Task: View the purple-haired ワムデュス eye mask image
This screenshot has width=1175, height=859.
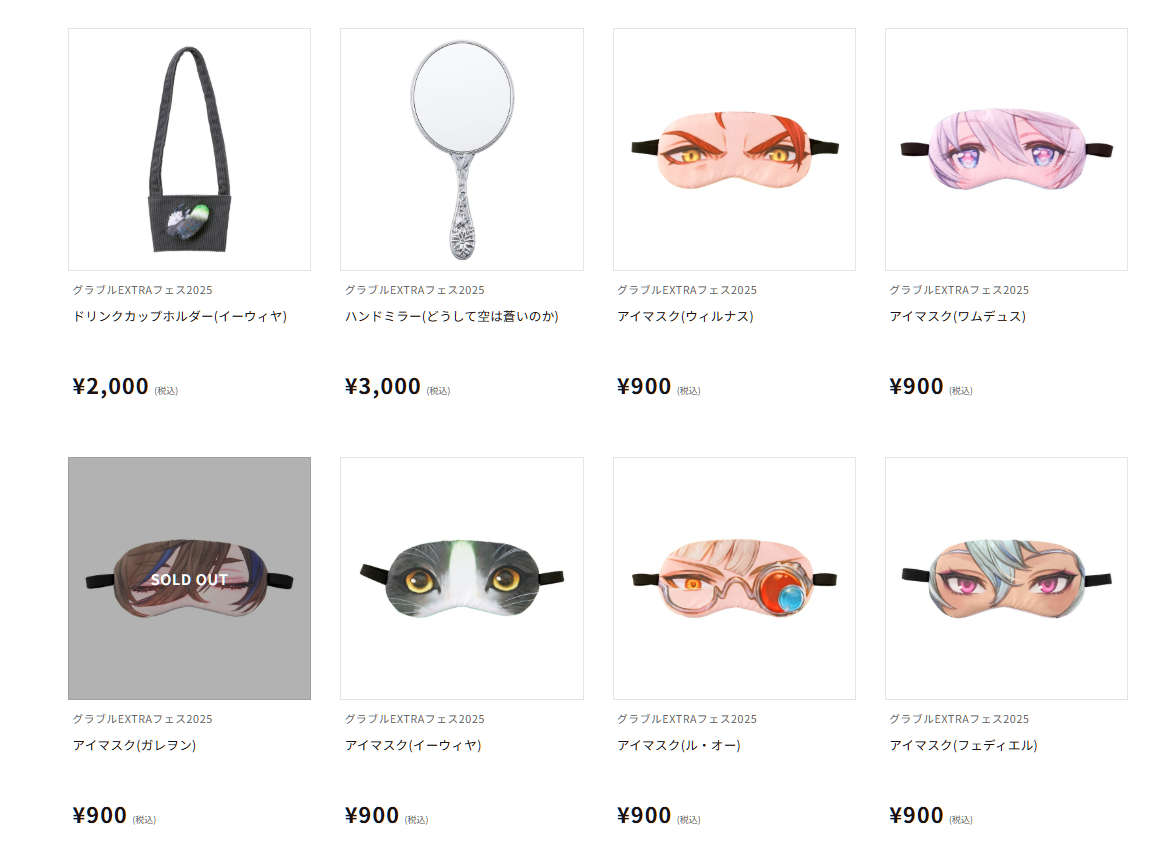Action: pos(1006,149)
